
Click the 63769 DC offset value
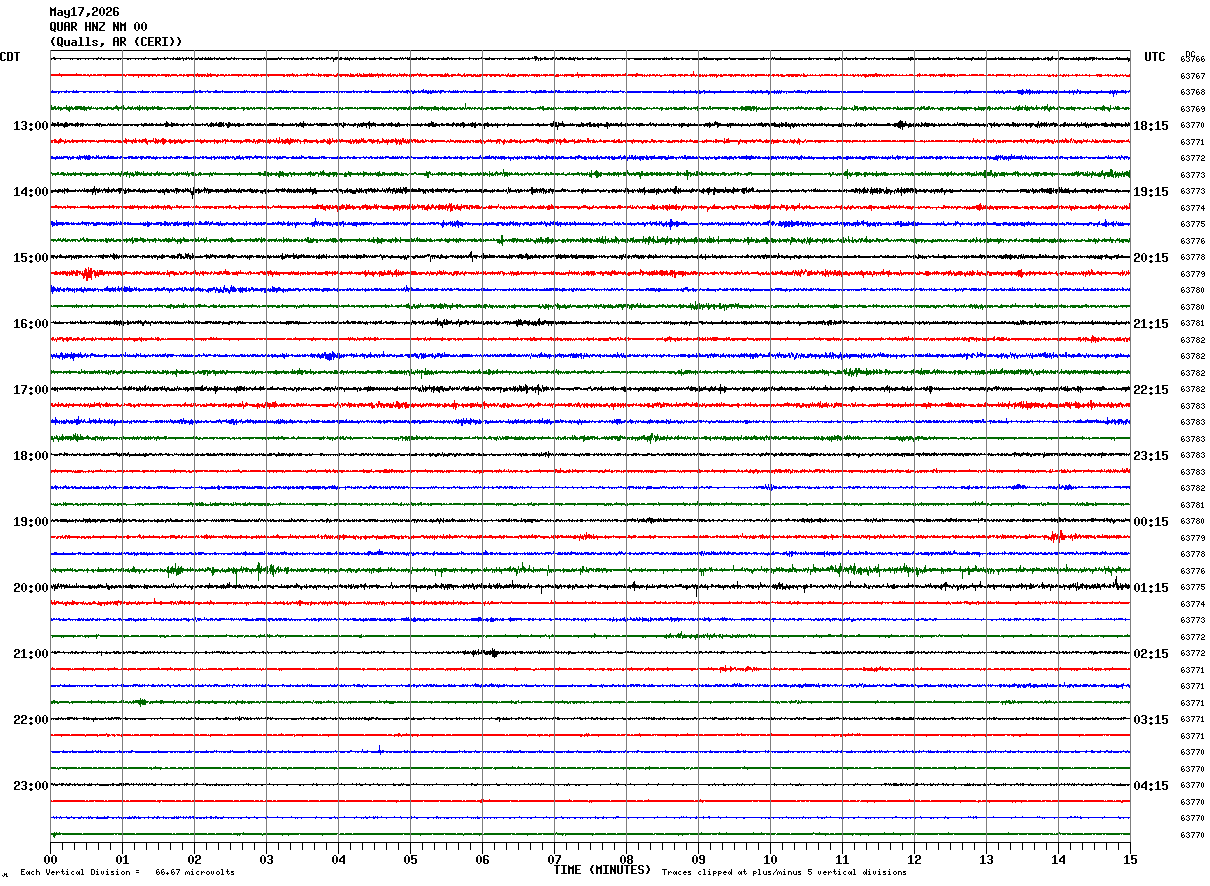click(1192, 109)
